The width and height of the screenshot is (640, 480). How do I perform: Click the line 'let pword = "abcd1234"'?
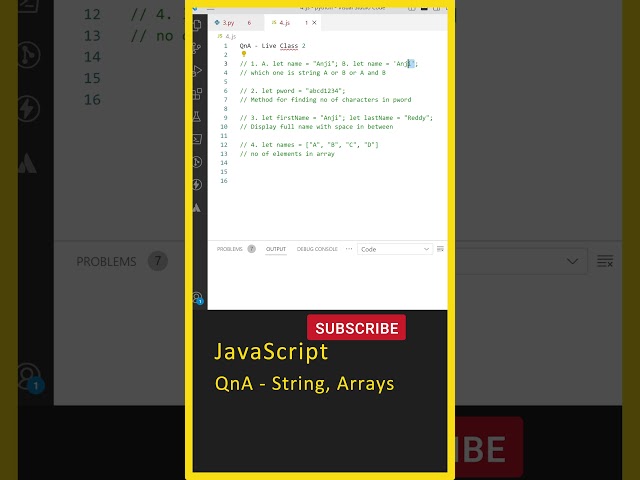tap(292, 91)
